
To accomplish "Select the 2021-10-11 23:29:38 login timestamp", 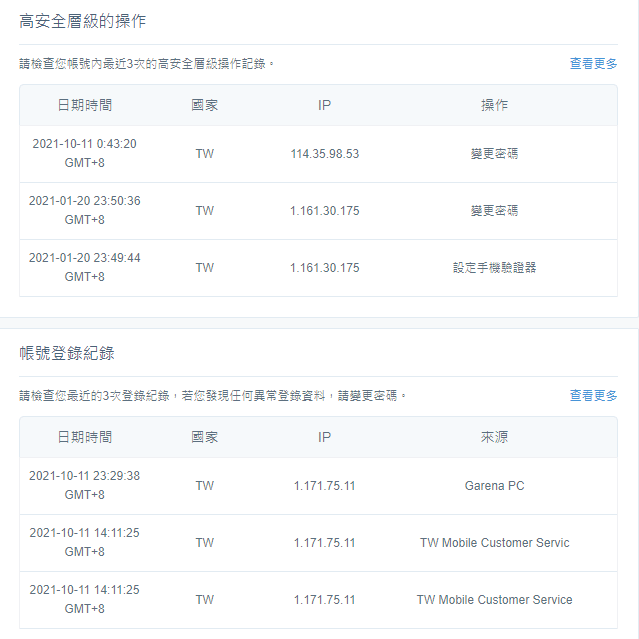I will click(x=84, y=476).
